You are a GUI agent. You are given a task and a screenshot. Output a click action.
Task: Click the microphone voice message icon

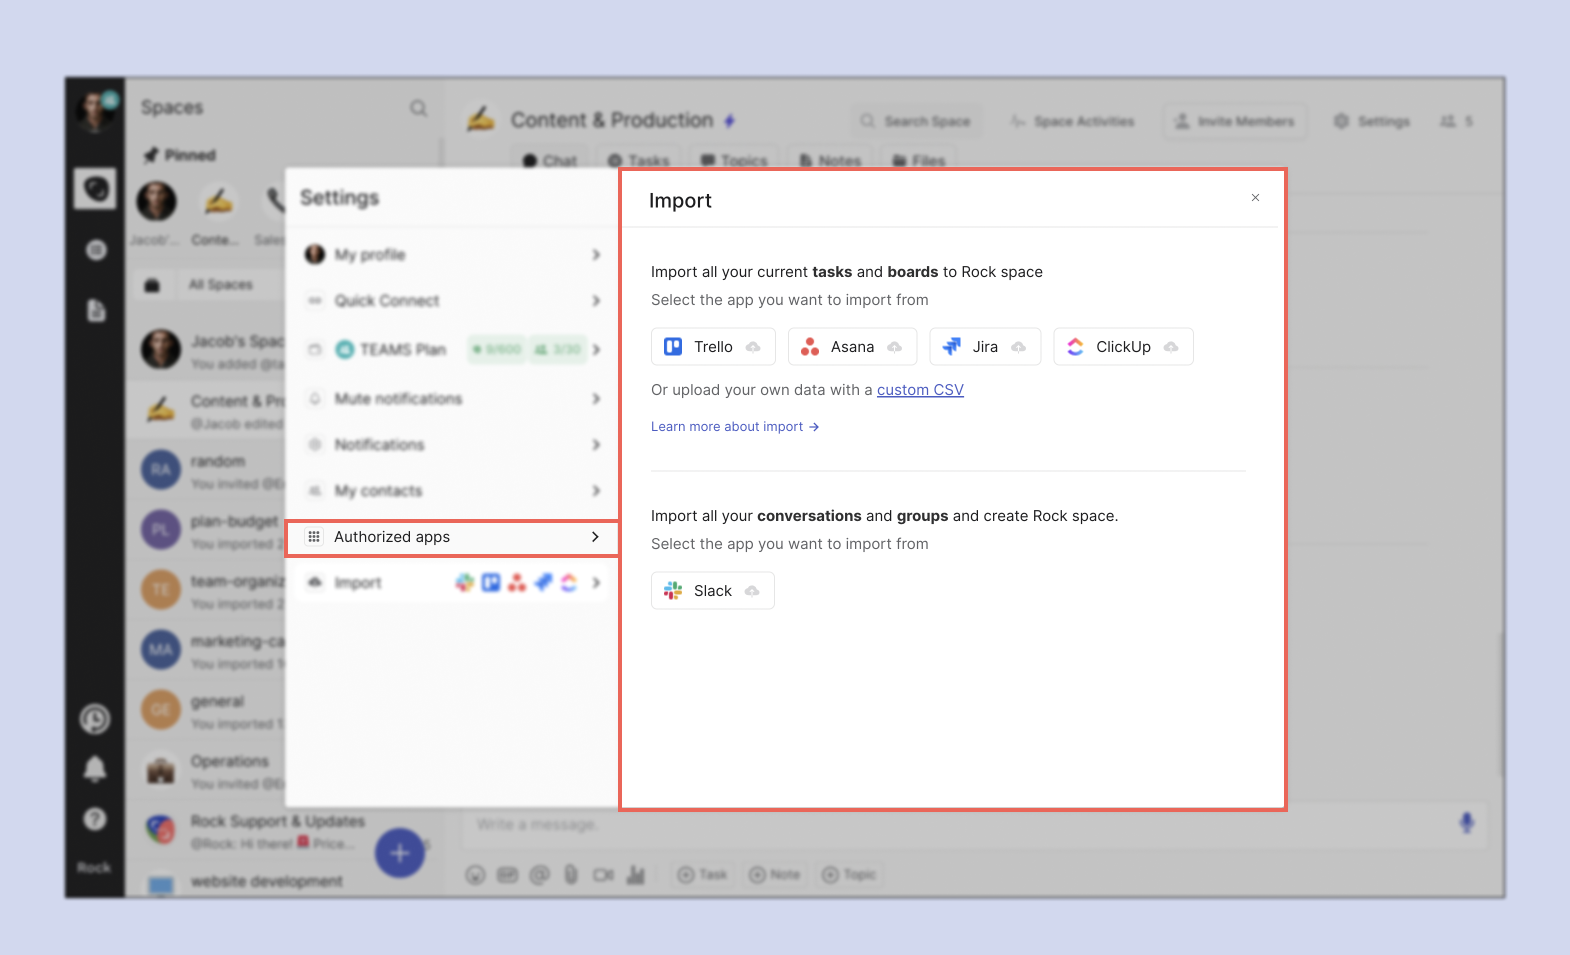(1466, 823)
